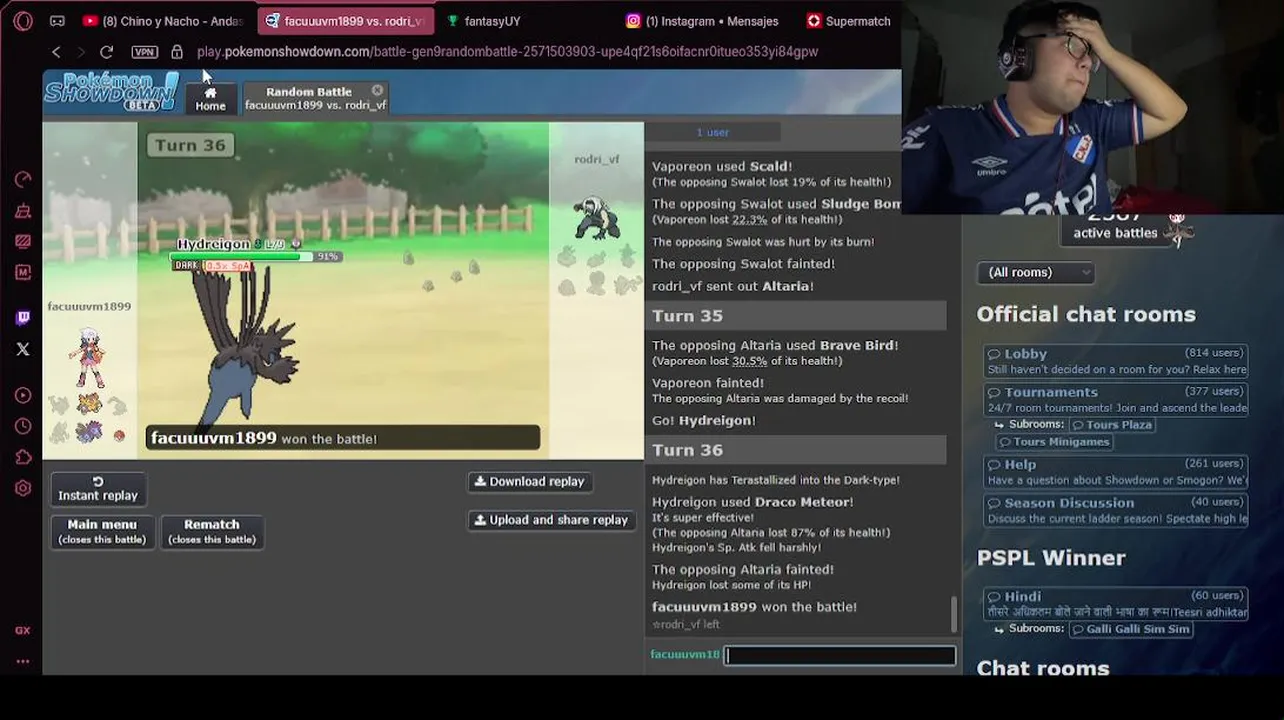Screen dimensions: 1284x720
Task: Open Extensions puzzle sidebar icon
Action: (x=23, y=457)
